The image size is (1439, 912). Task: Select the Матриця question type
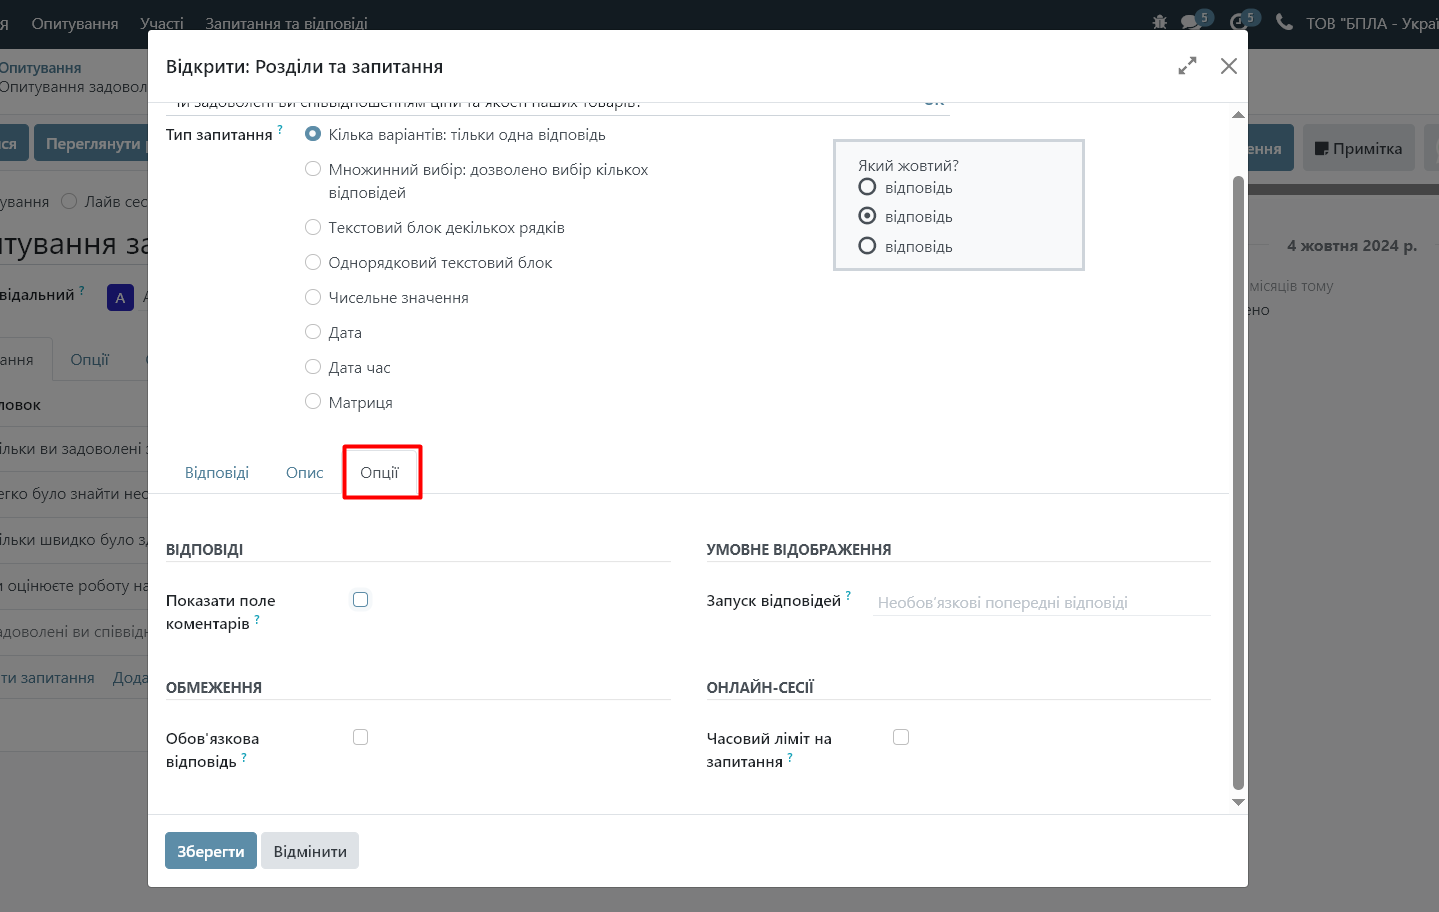[313, 402]
